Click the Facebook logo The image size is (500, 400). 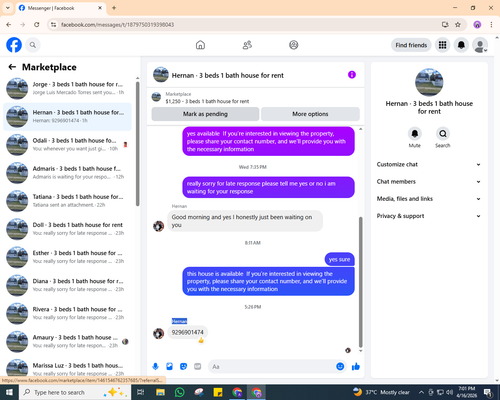tap(14, 45)
